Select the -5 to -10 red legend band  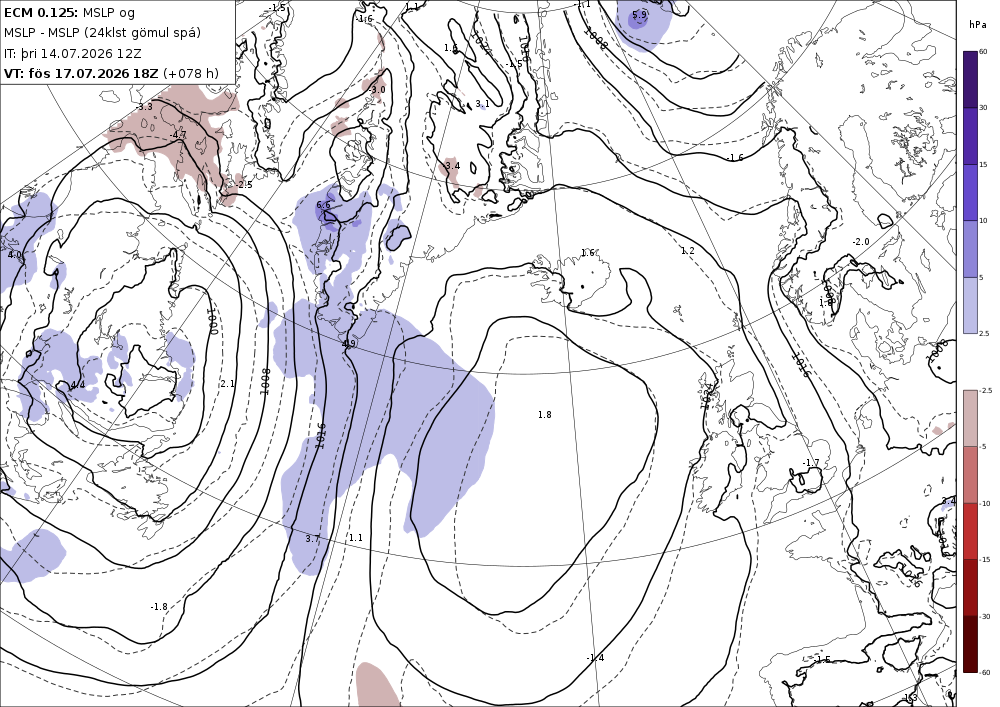[970, 474]
